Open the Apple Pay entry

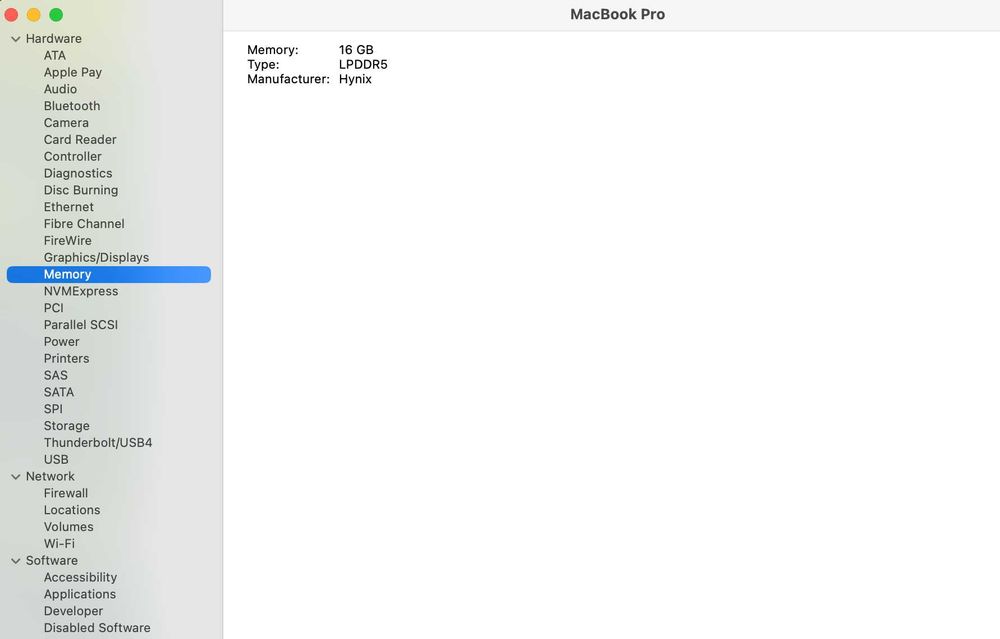click(73, 72)
